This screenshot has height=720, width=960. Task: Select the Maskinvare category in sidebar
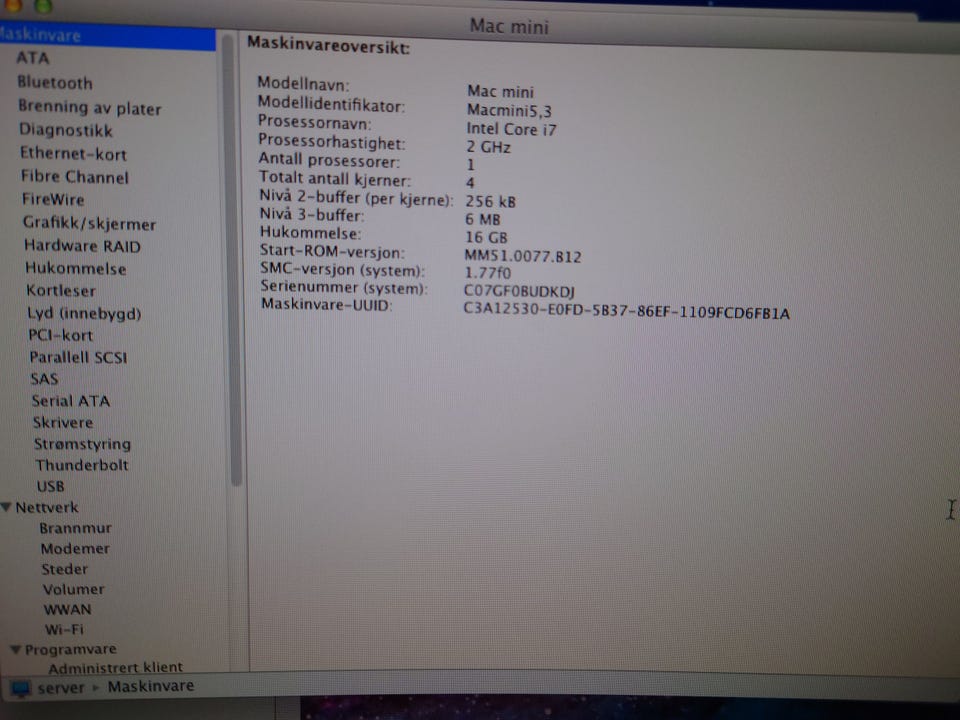click(x=107, y=36)
